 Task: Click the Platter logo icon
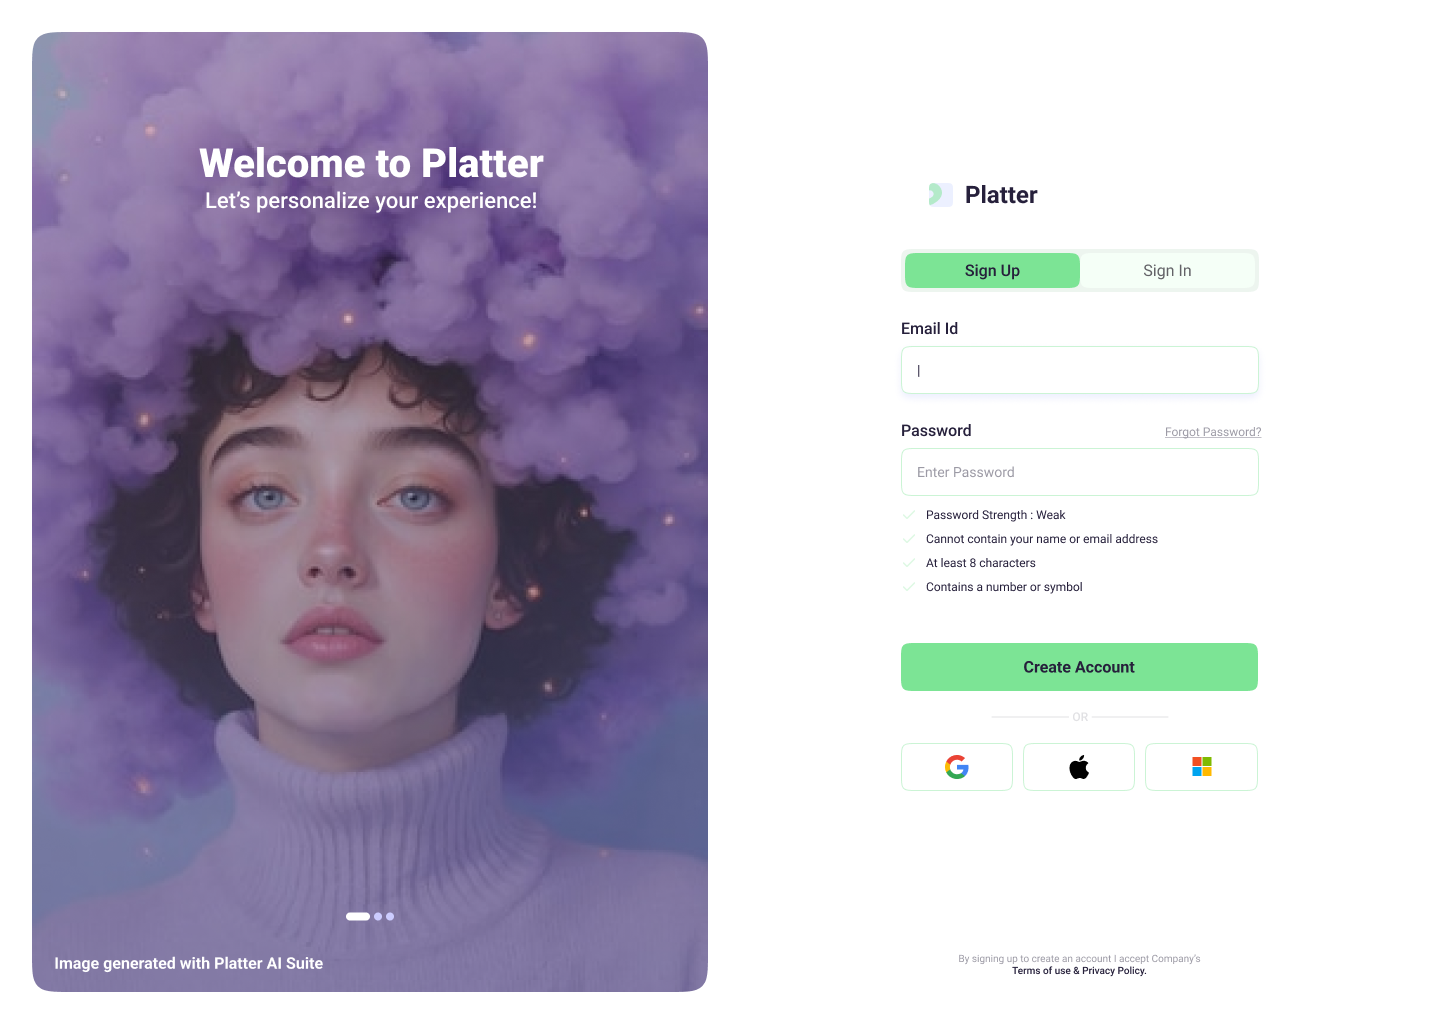[x=940, y=194]
